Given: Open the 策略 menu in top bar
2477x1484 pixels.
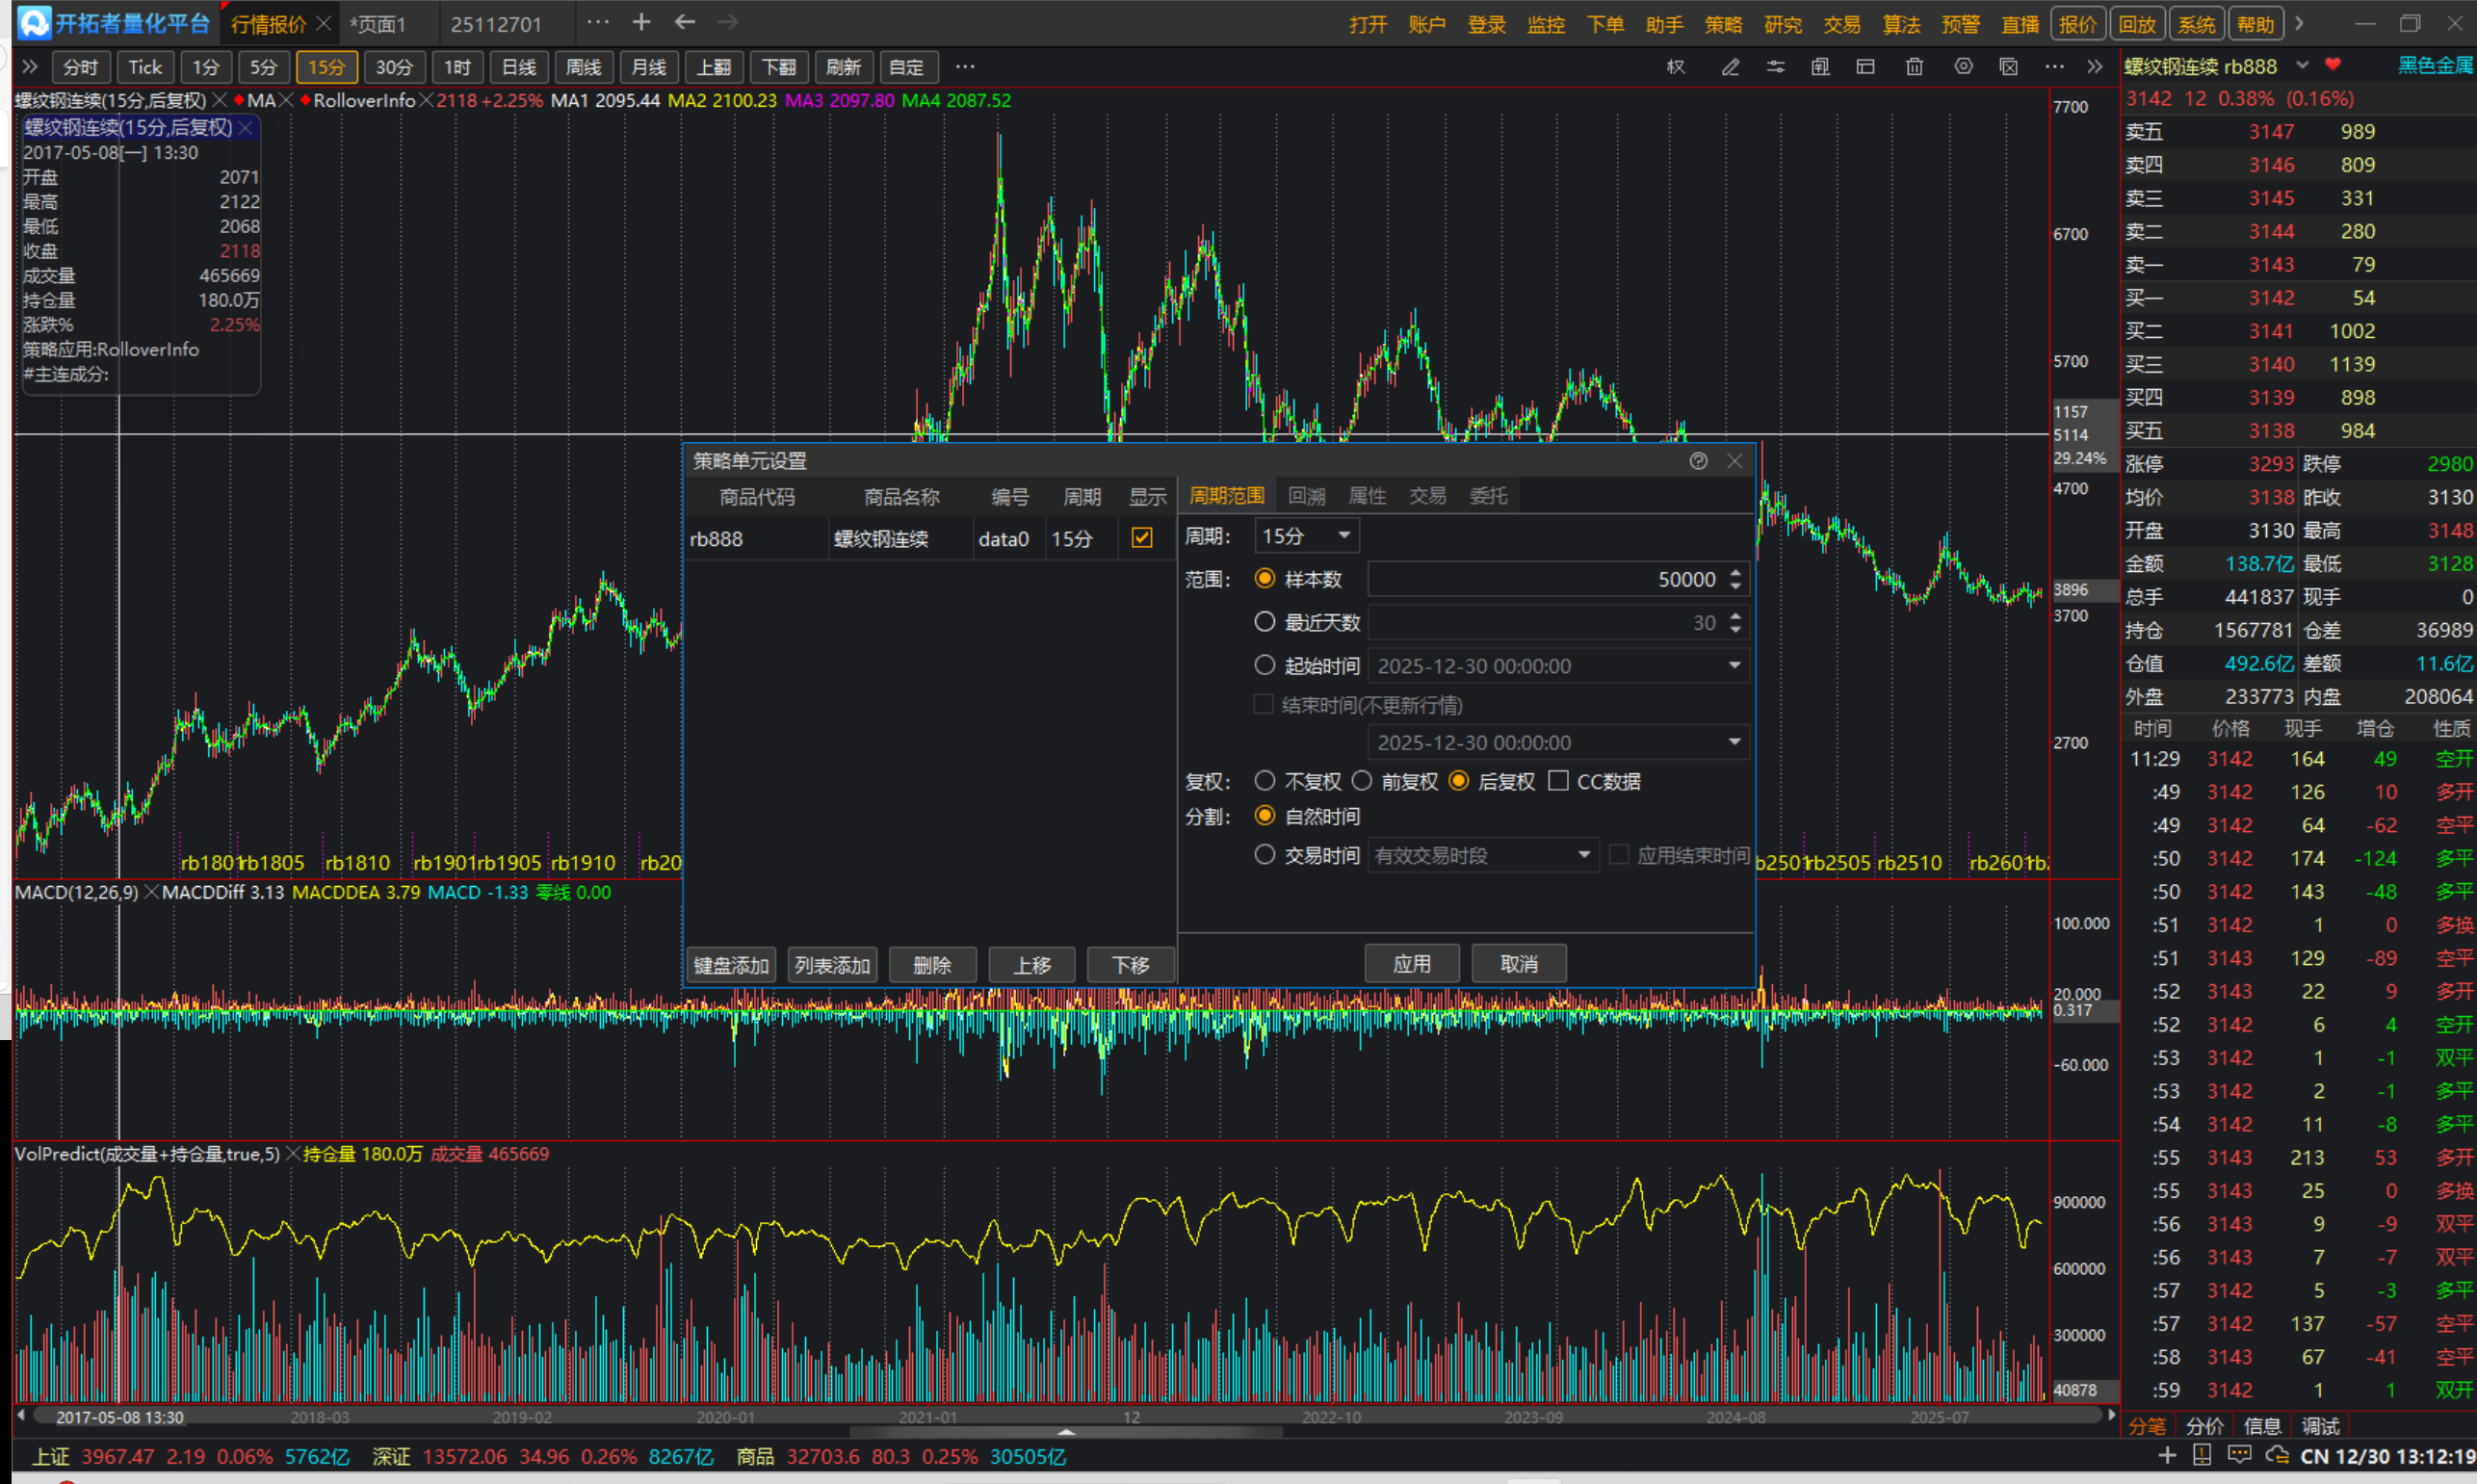Looking at the screenshot, I should 1723,24.
